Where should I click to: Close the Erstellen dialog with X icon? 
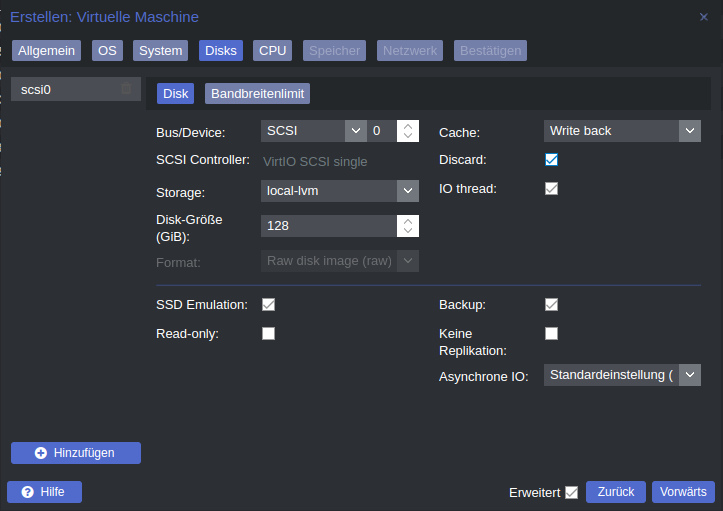tap(704, 17)
